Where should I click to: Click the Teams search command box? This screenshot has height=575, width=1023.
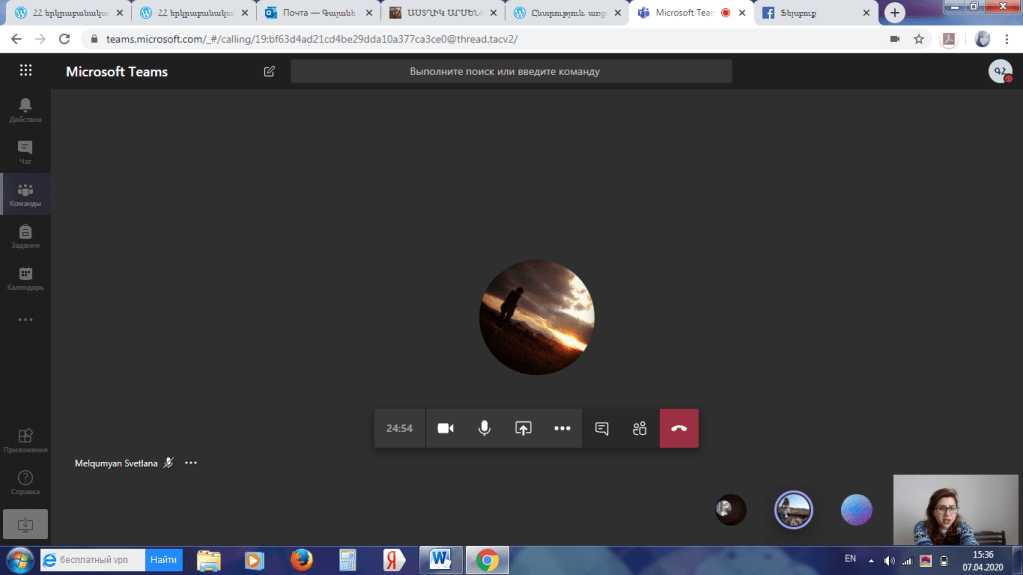click(x=511, y=71)
